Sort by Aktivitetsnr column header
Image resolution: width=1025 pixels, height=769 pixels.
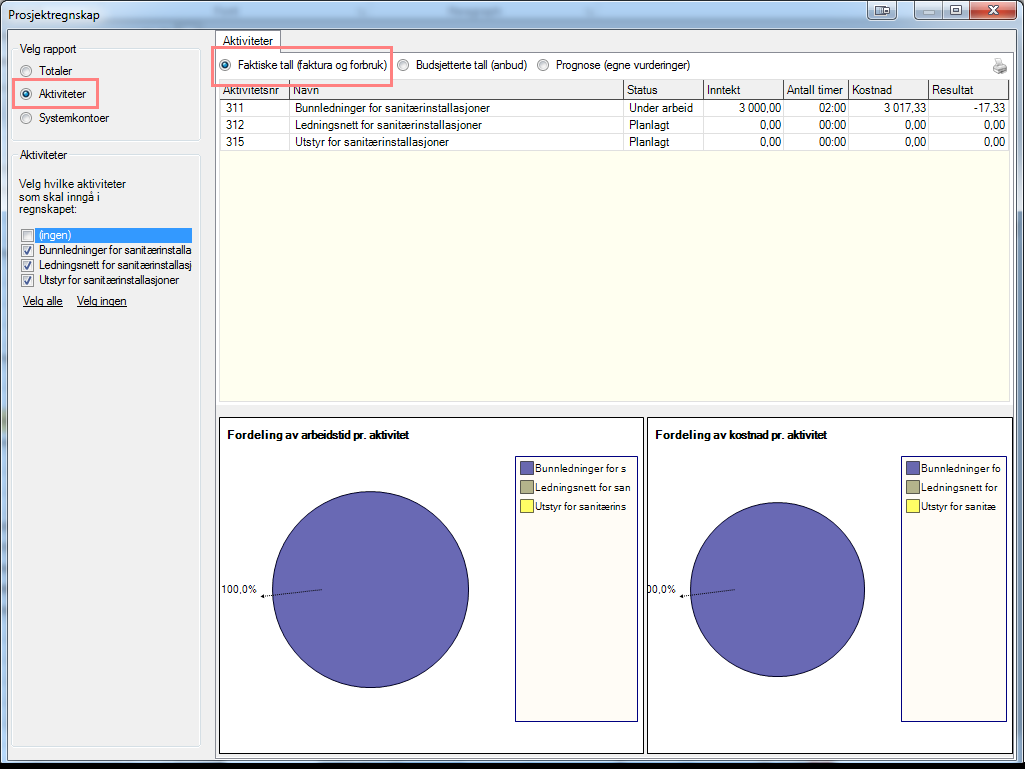(x=254, y=90)
